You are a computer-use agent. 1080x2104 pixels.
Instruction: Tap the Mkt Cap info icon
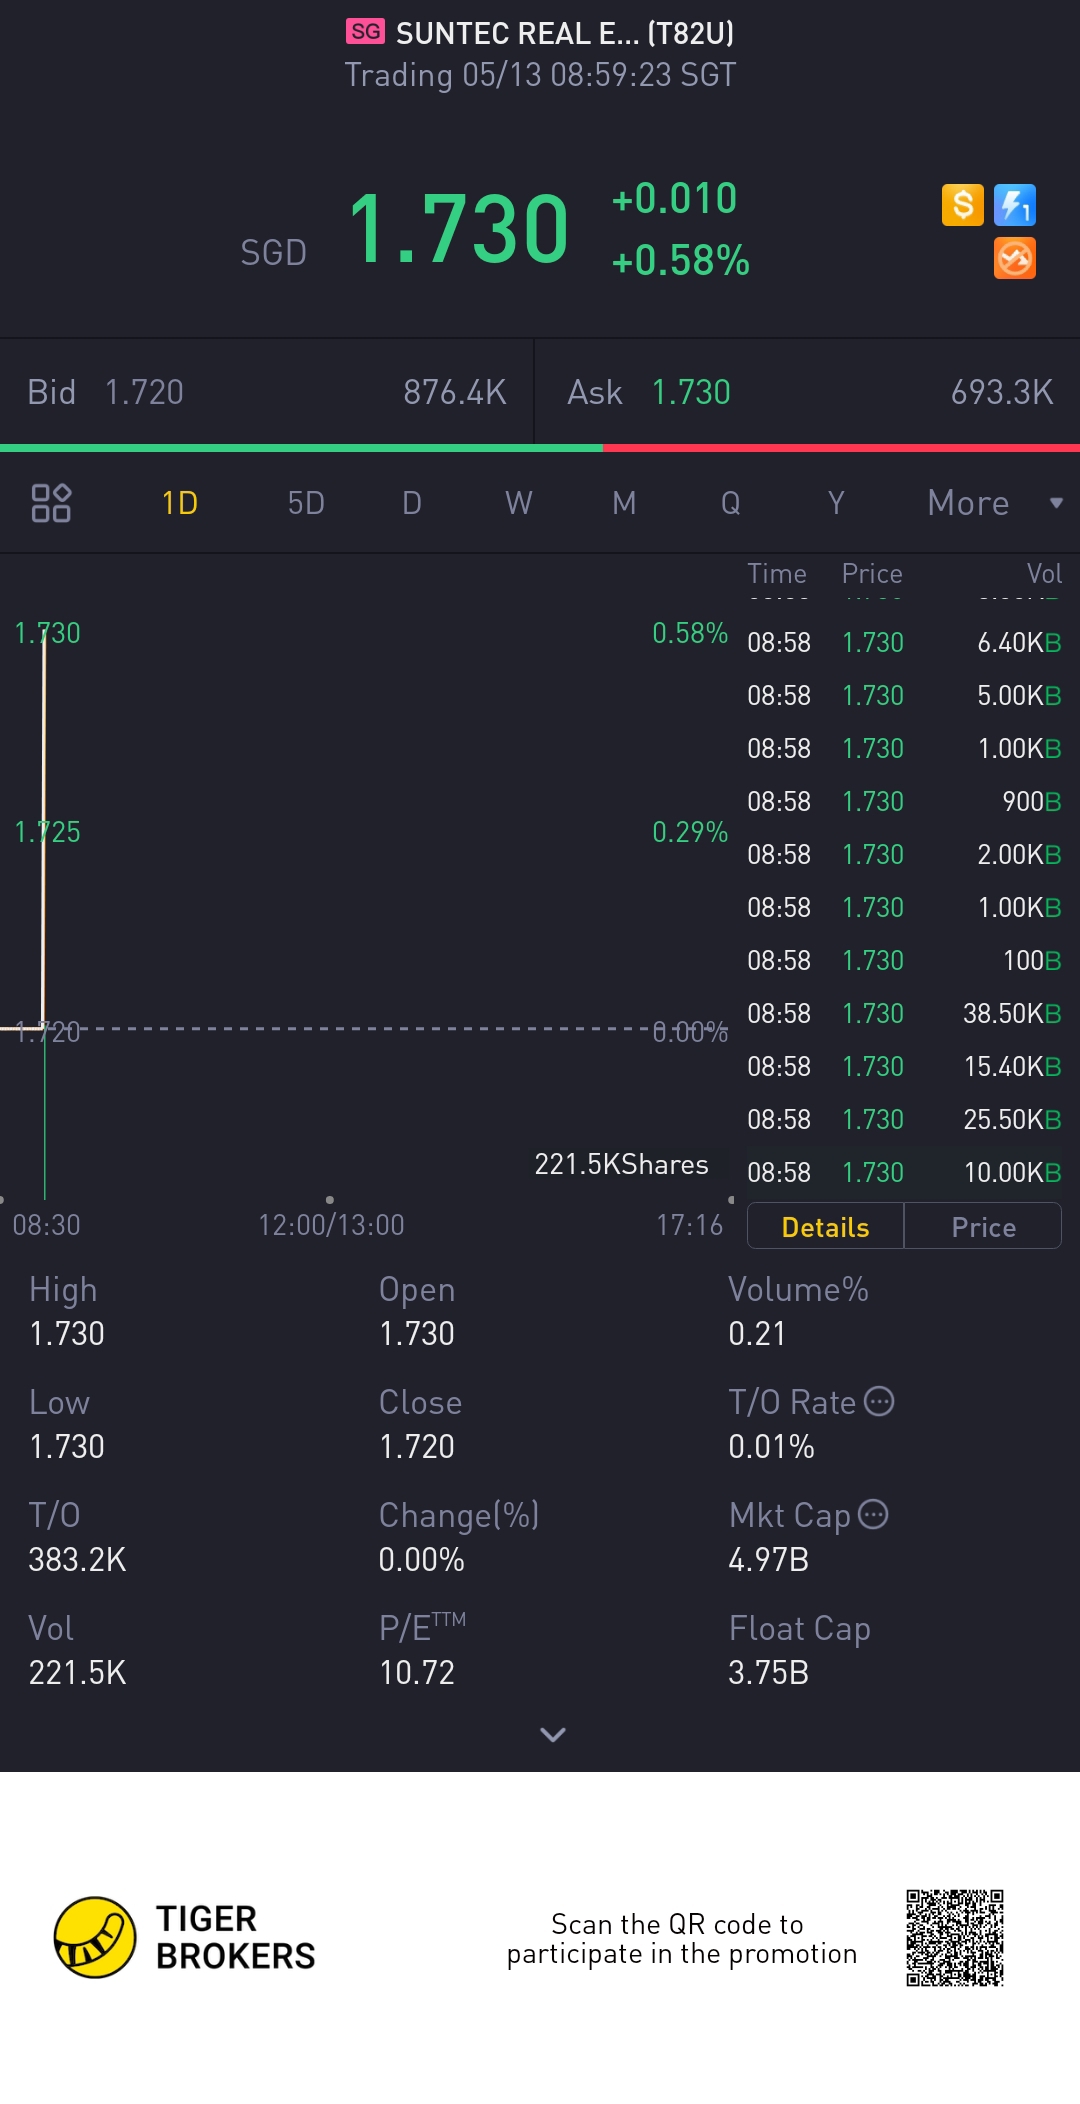(x=873, y=1514)
